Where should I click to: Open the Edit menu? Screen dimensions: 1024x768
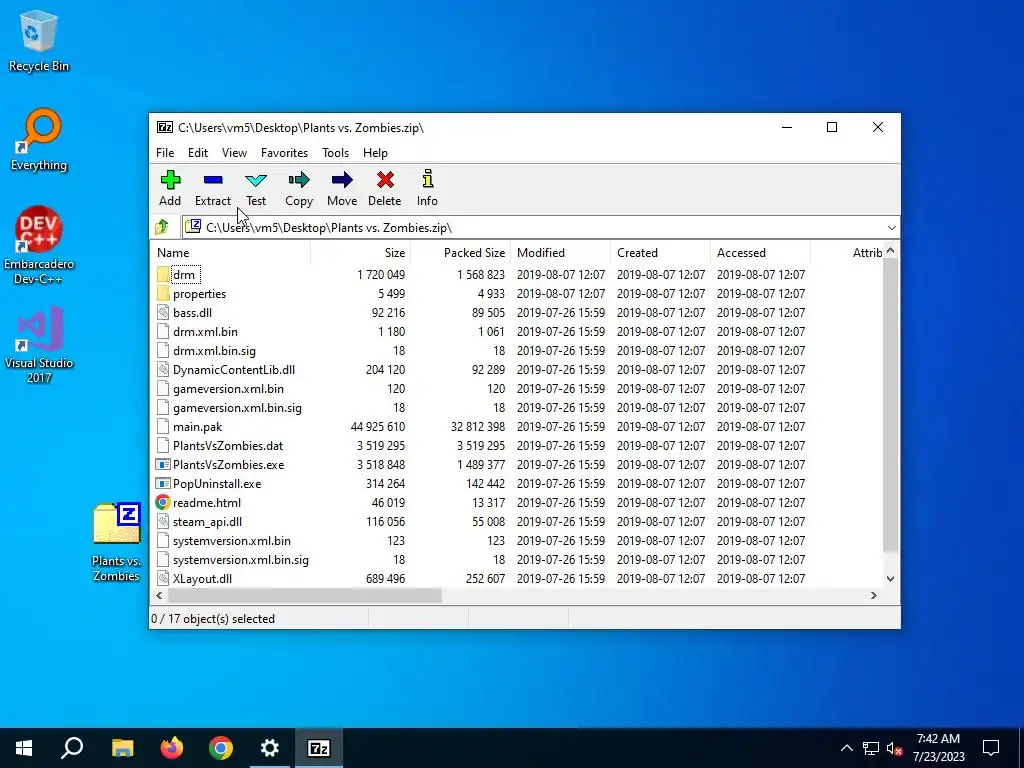pos(198,153)
